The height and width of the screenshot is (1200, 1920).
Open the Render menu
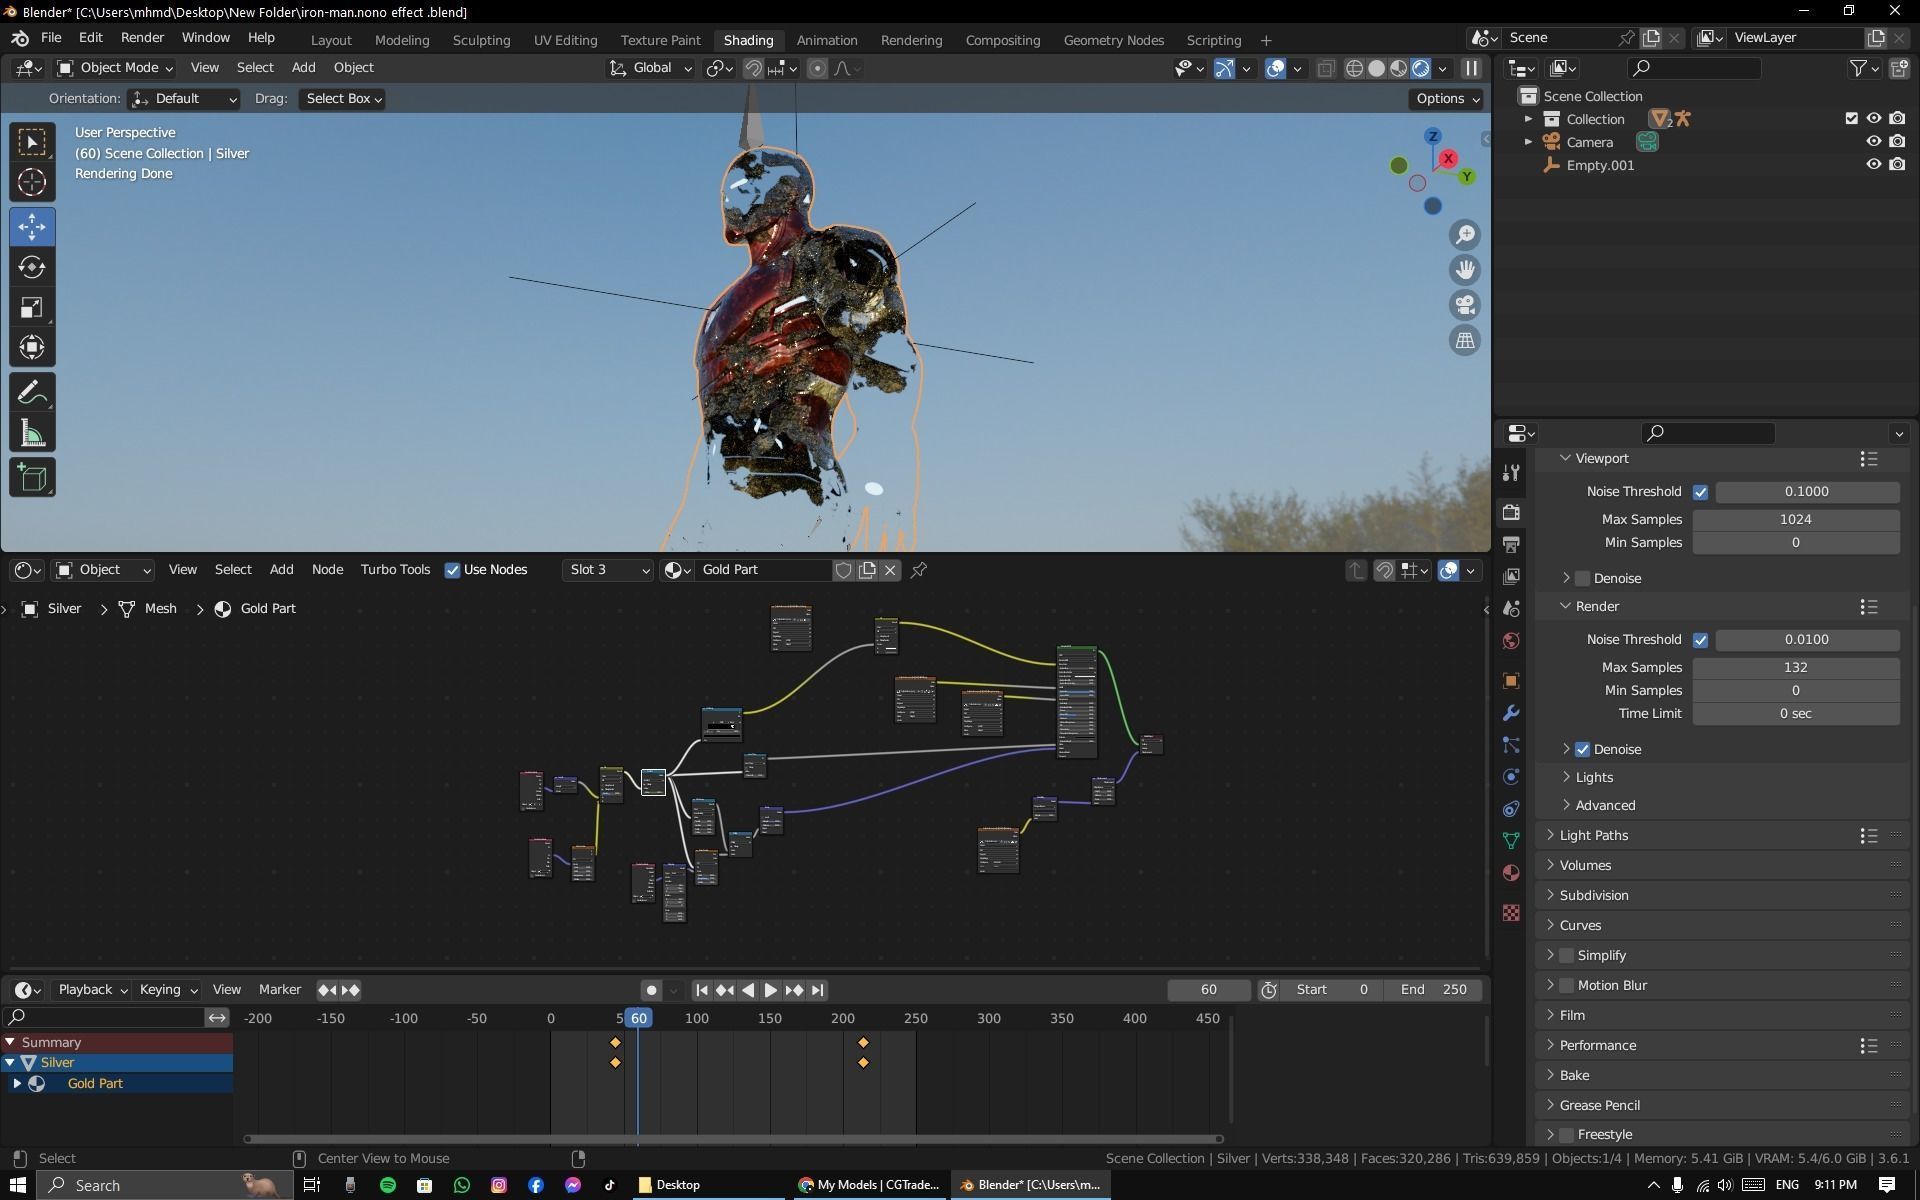tap(142, 37)
